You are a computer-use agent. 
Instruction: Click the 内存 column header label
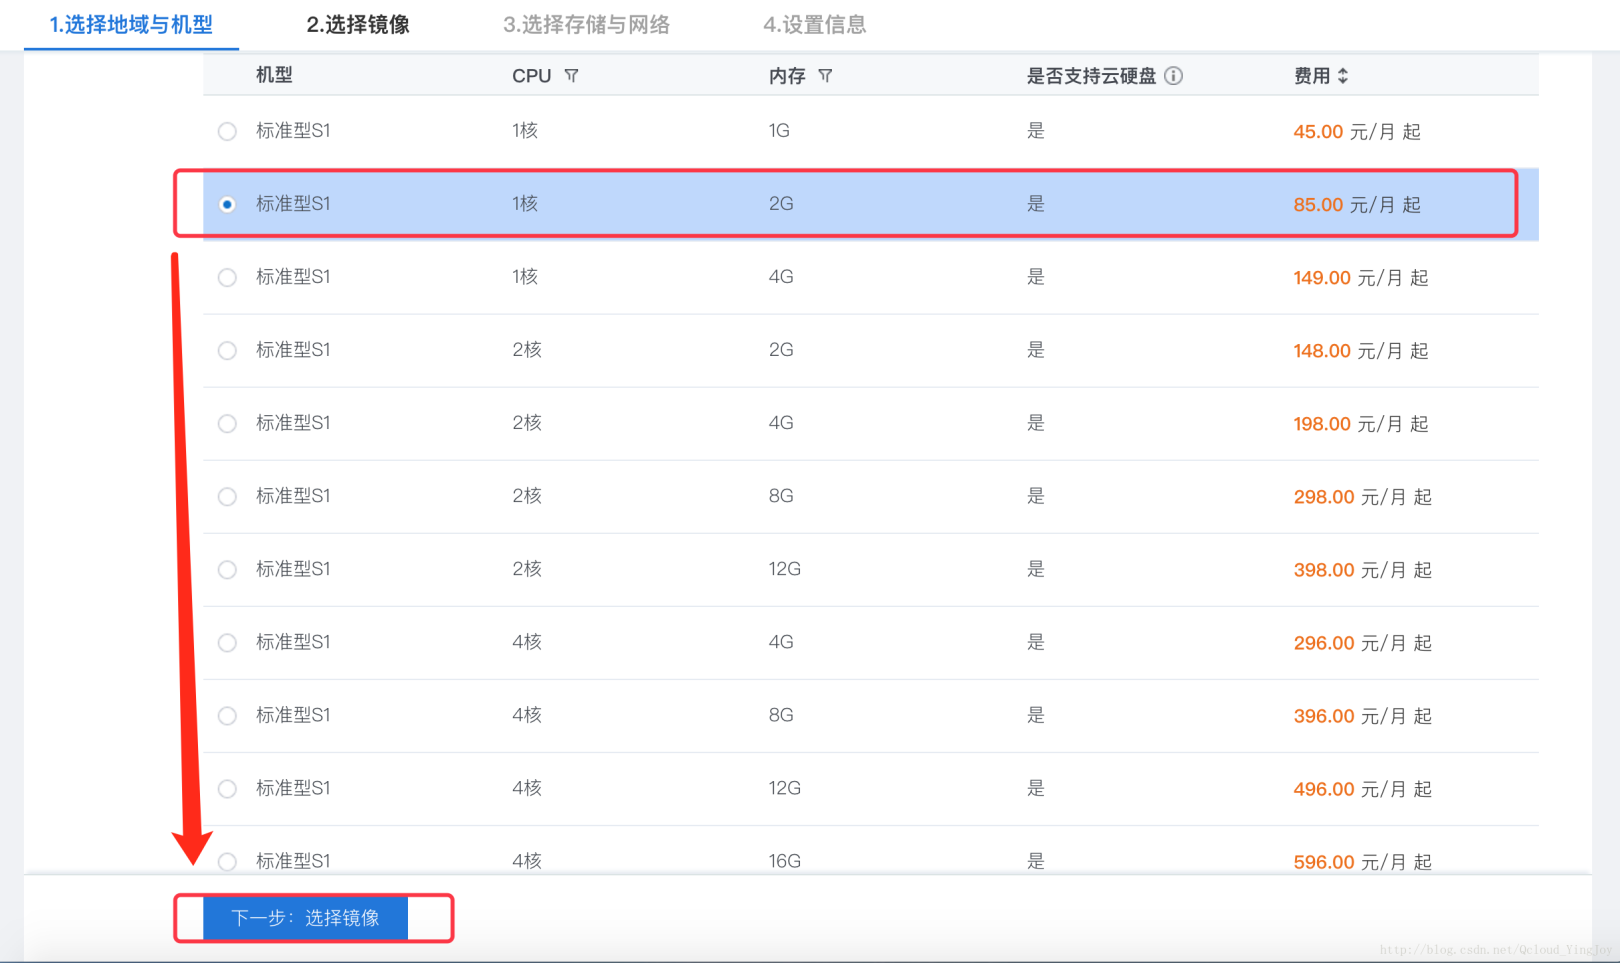(787, 76)
